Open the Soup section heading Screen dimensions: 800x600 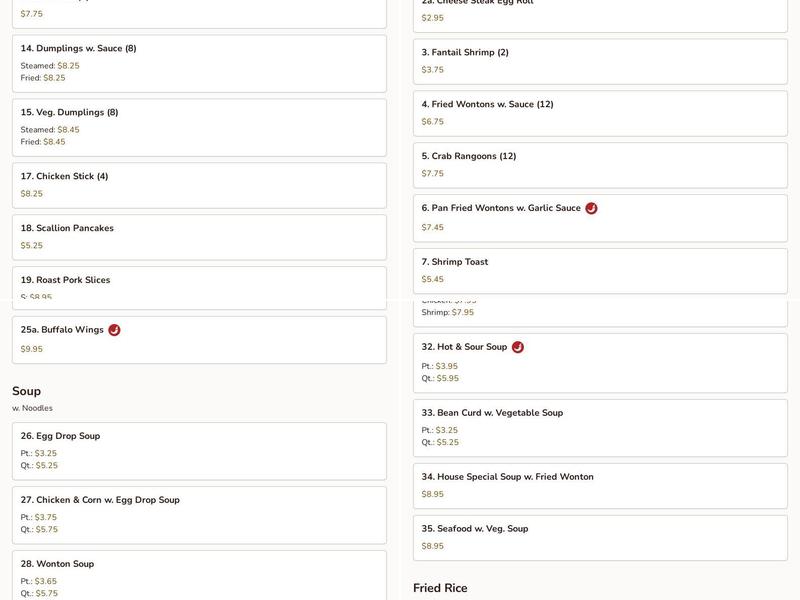(25, 390)
